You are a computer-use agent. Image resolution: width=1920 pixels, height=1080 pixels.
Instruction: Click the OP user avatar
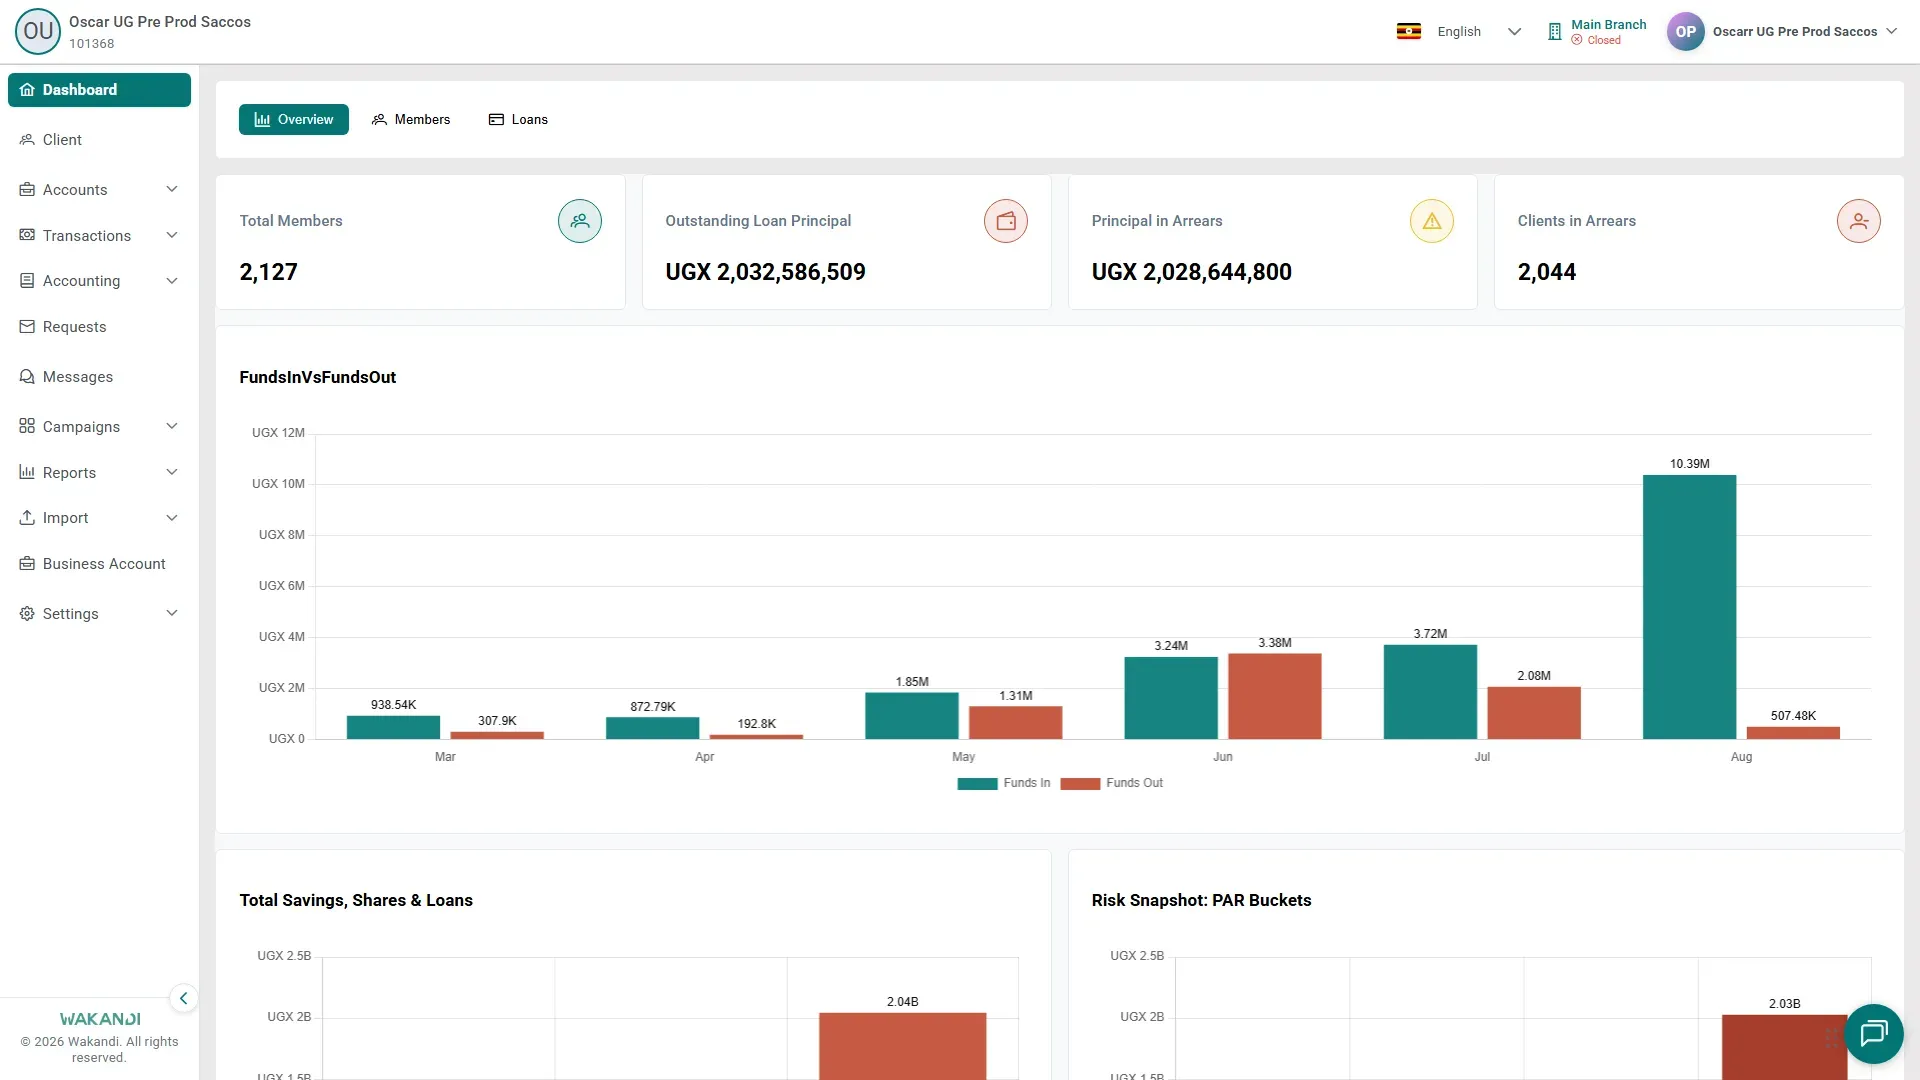(x=1686, y=31)
